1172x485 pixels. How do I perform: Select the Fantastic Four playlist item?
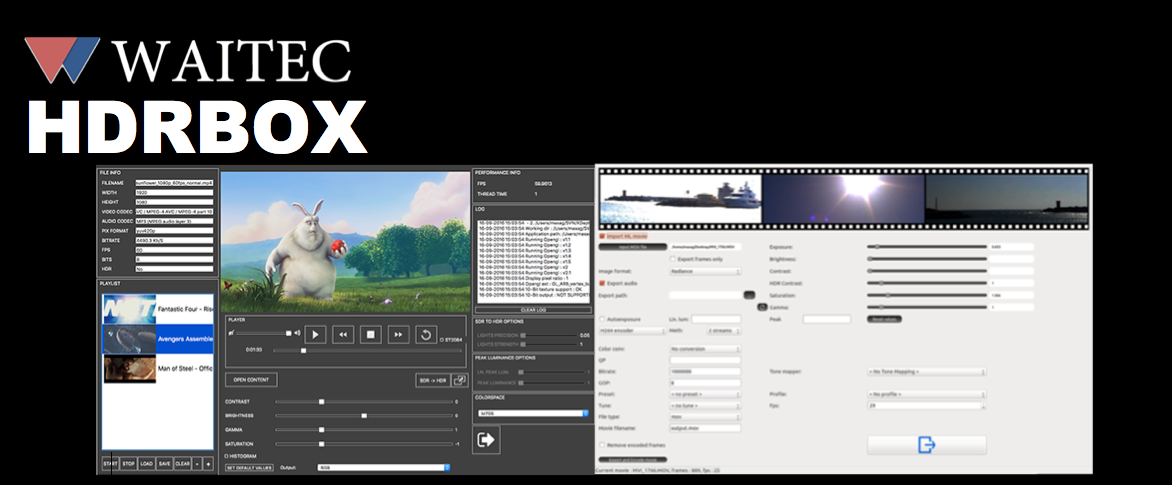[158, 309]
